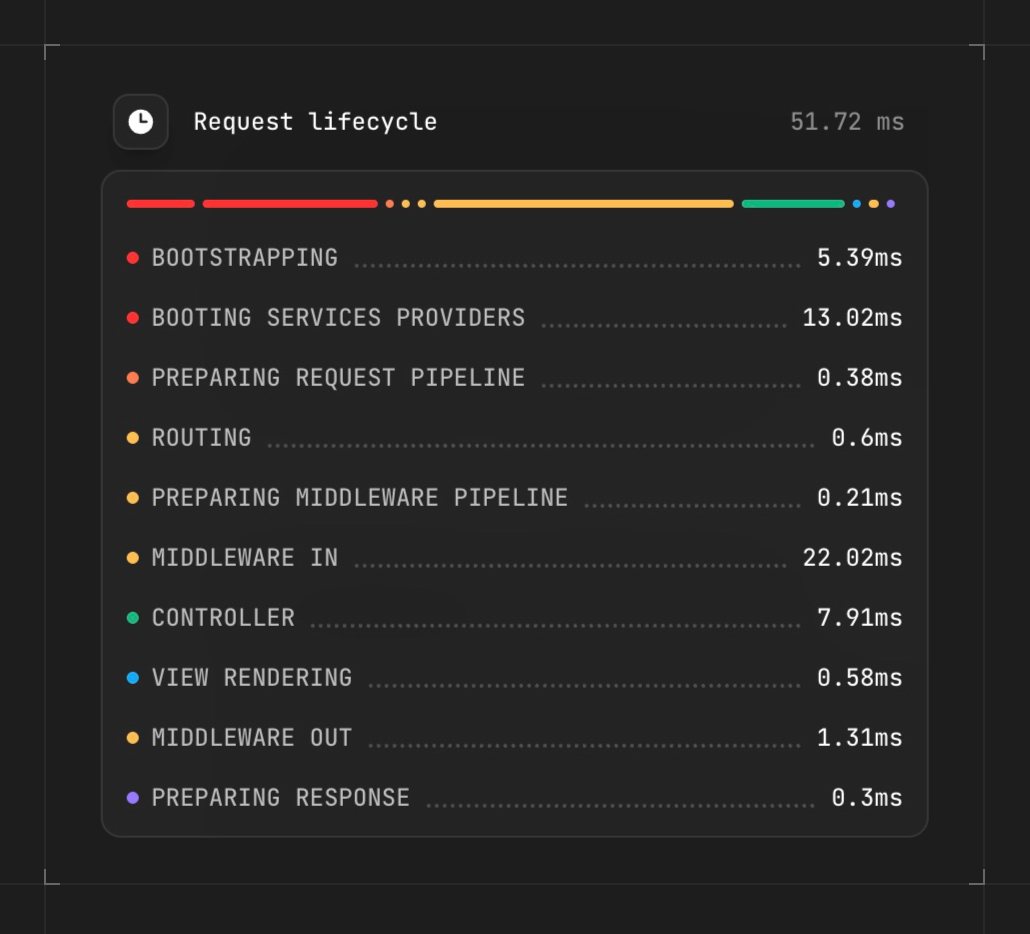Click the first short red timeline segment
The image size is (1030, 934).
click(161, 204)
